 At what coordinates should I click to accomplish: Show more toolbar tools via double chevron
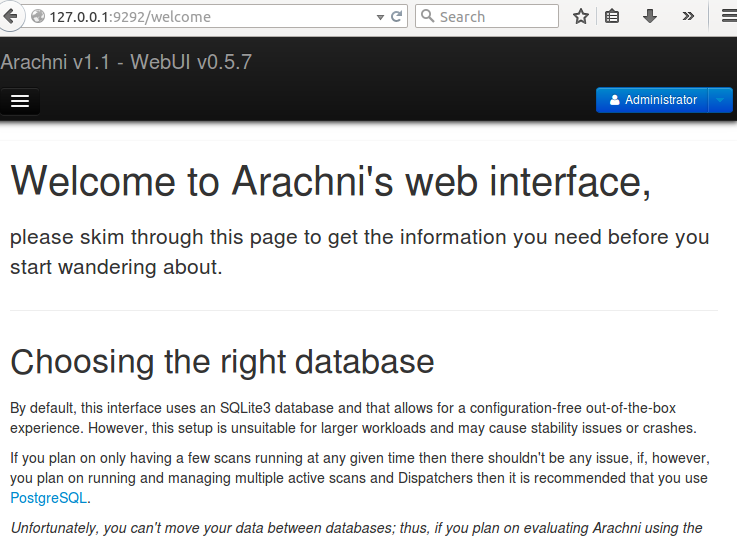coord(688,17)
